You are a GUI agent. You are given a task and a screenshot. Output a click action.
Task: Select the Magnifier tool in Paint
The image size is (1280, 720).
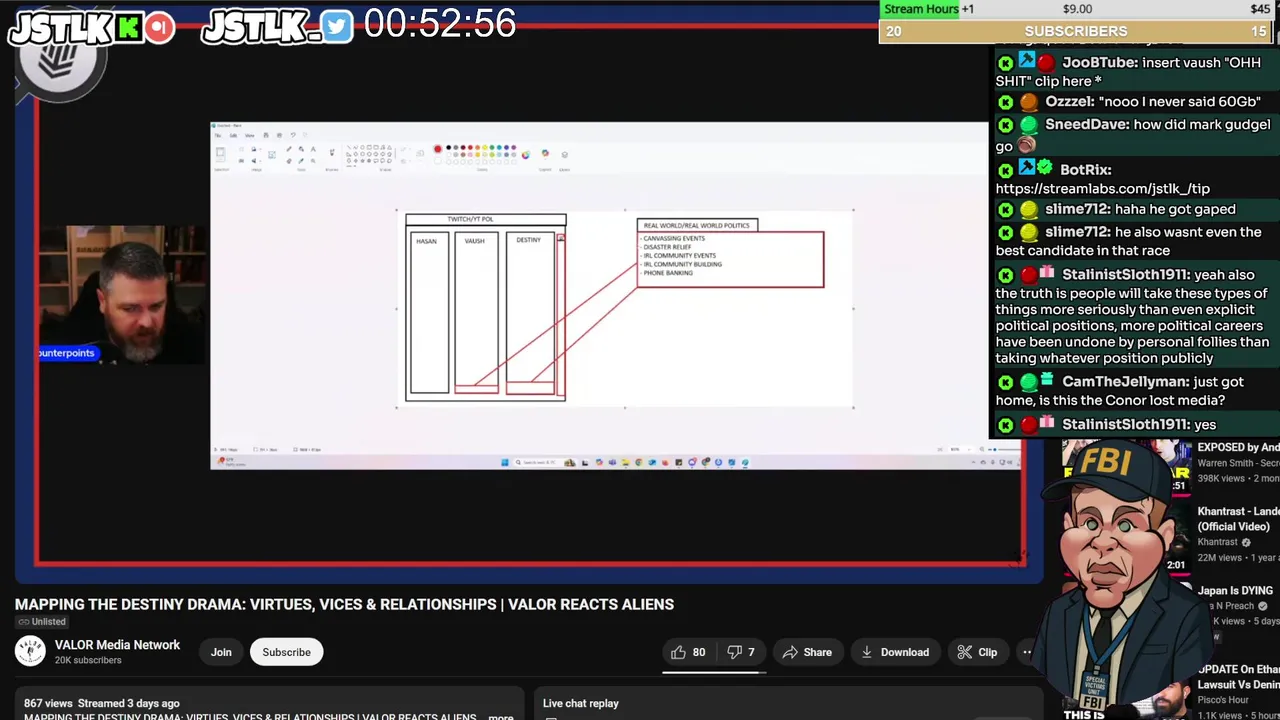tap(313, 161)
